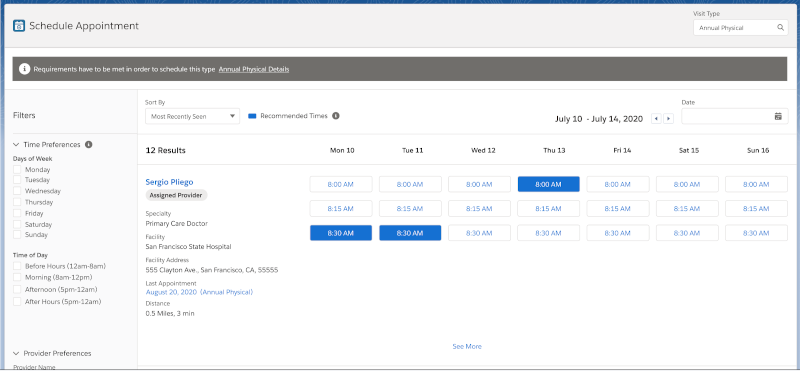Click the Recommended Times blue legend swatch
The image size is (800, 371).
pos(252,116)
